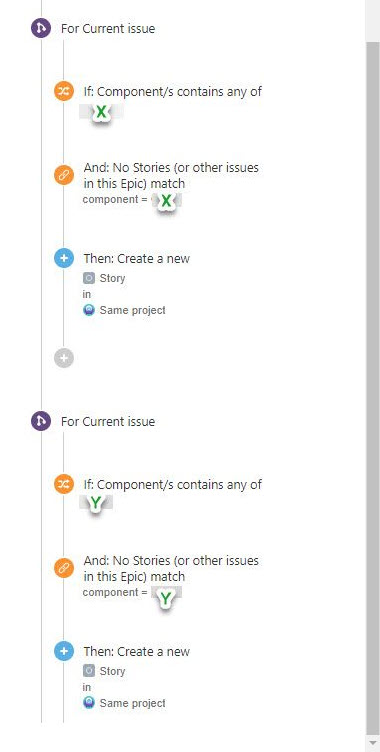This screenshot has width=380, height=752.
Task: Open first 'Then: Create a new' Story action
Action: [137, 258]
